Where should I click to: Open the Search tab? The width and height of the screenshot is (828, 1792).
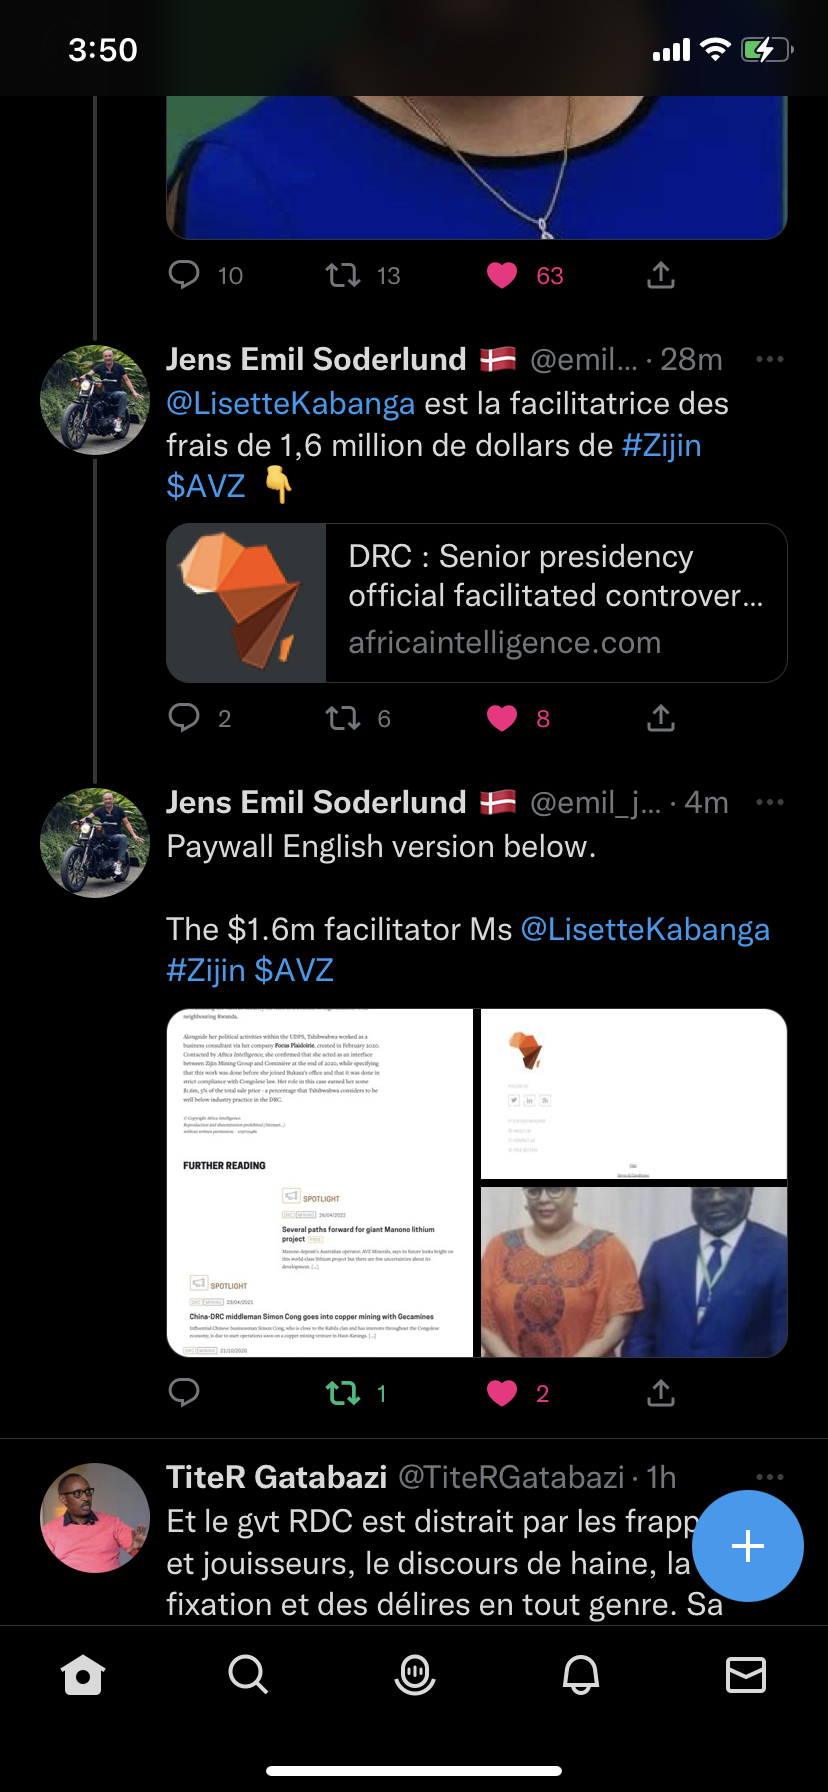pyautogui.click(x=248, y=1674)
